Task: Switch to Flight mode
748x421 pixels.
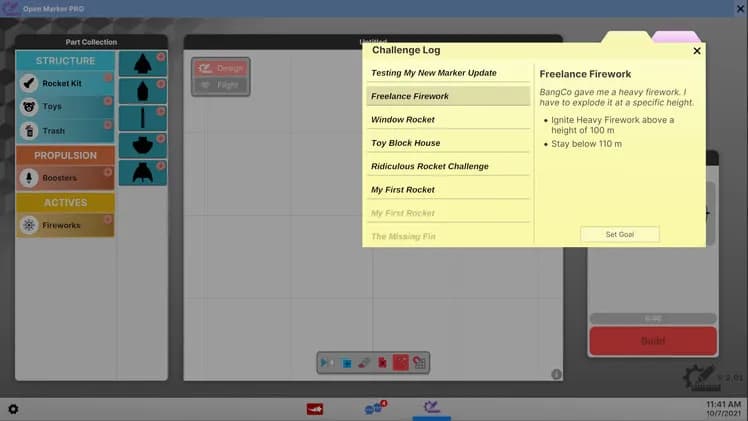Action: coord(220,86)
